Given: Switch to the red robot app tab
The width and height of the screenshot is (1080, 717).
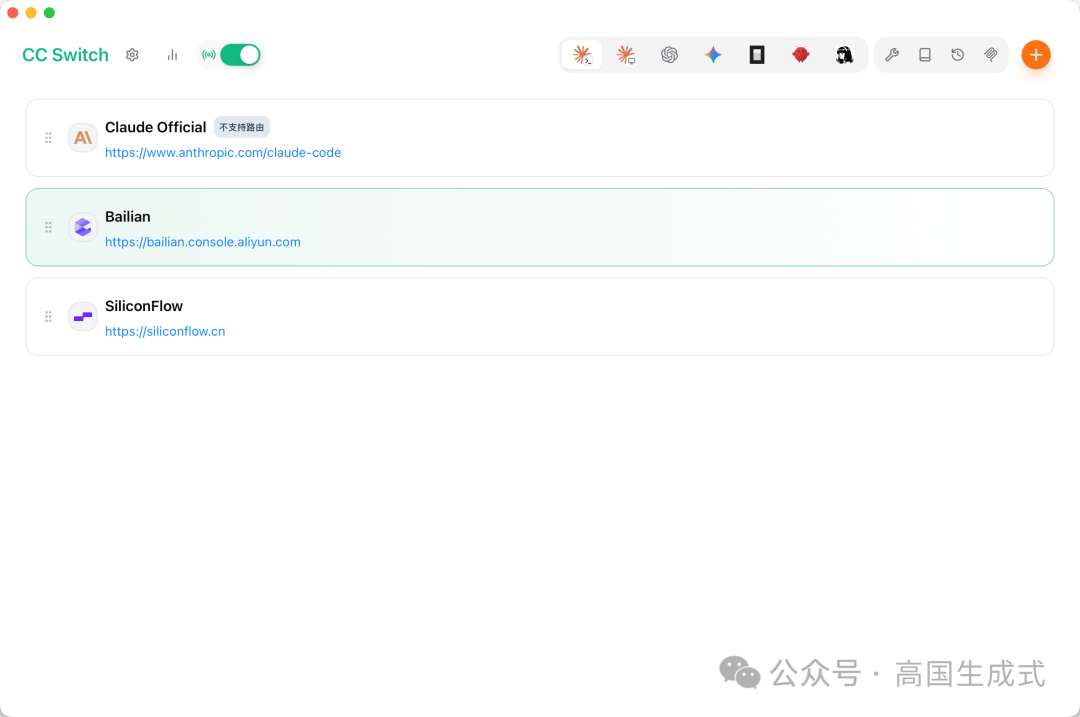Looking at the screenshot, I should tap(800, 55).
